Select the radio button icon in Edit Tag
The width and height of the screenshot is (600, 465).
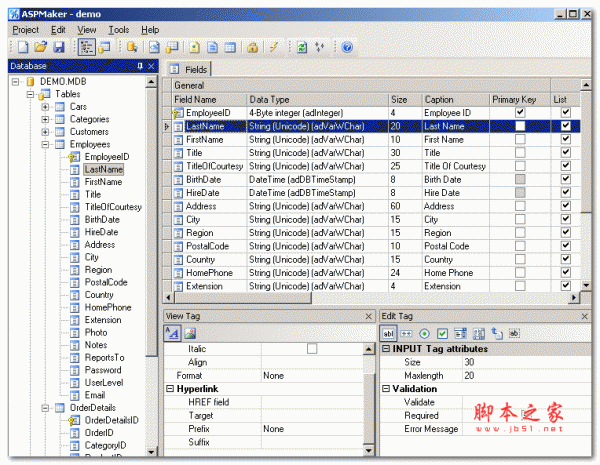coord(425,333)
